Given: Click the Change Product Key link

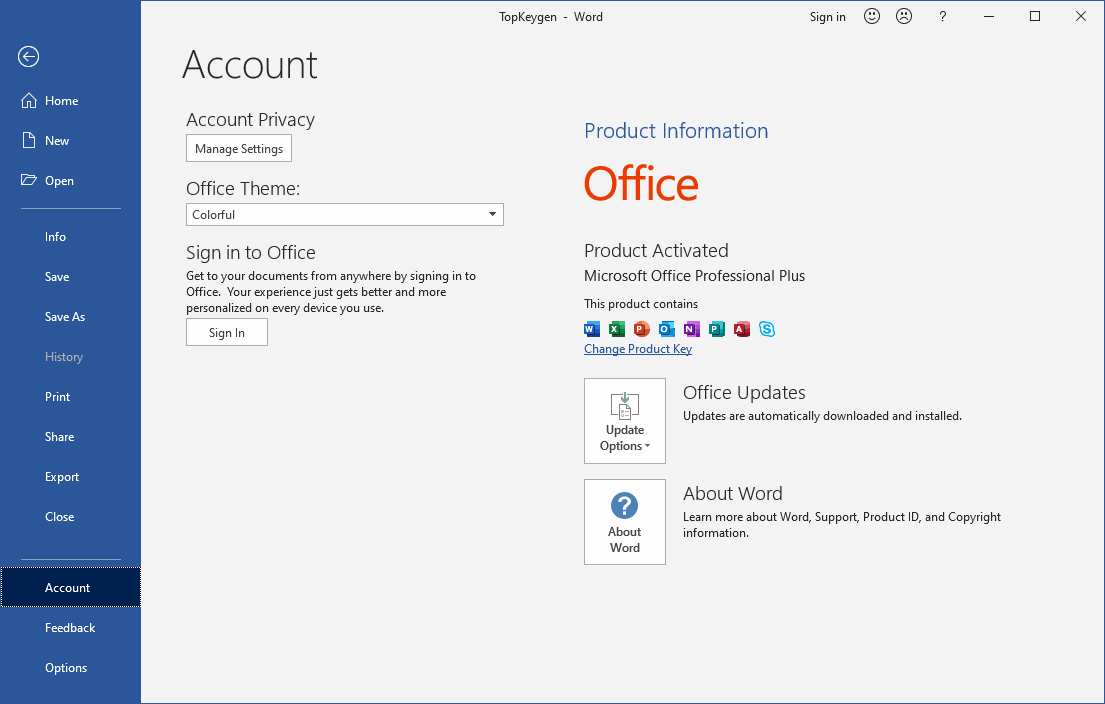Looking at the screenshot, I should point(638,349).
